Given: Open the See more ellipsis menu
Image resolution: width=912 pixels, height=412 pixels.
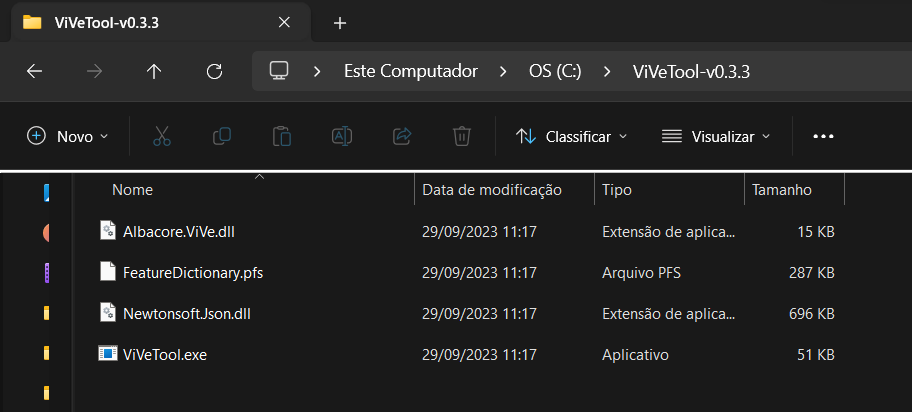Looking at the screenshot, I should (824, 137).
